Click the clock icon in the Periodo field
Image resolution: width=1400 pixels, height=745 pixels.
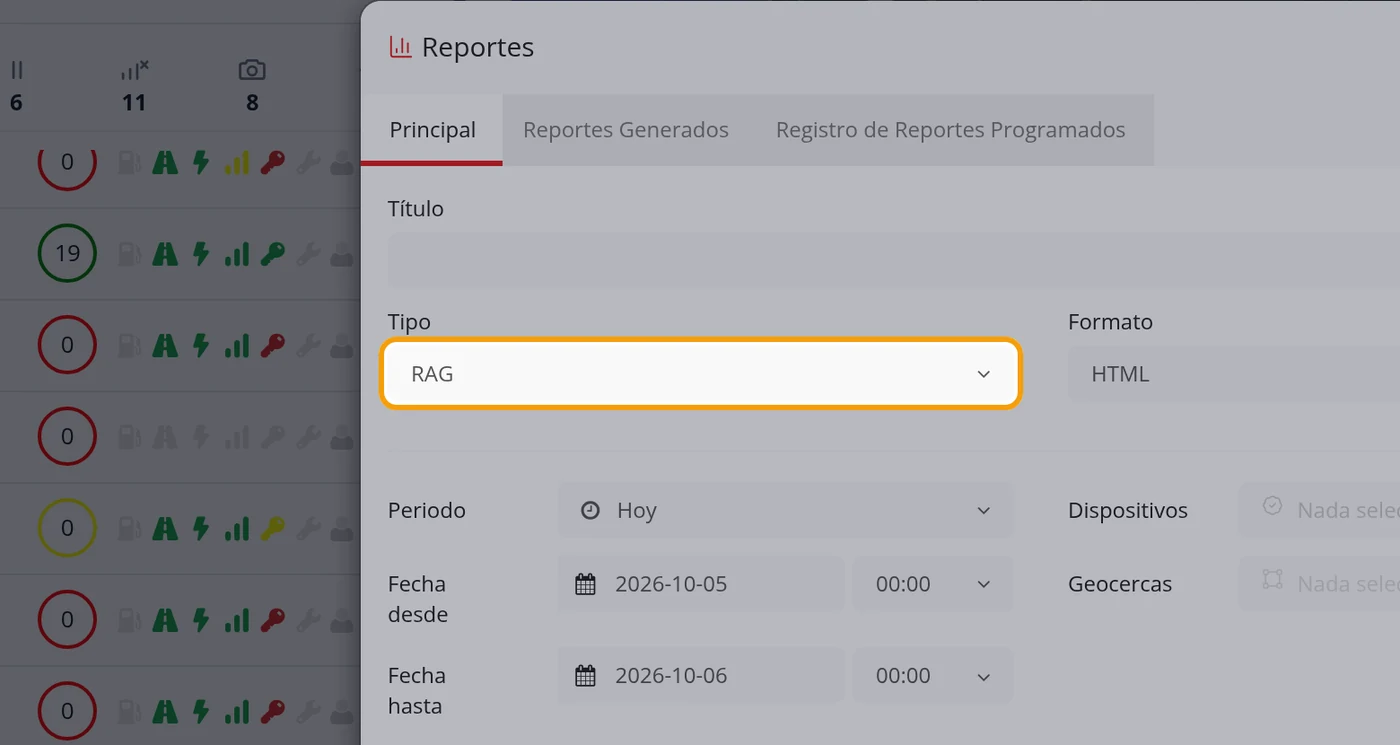click(x=591, y=510)
